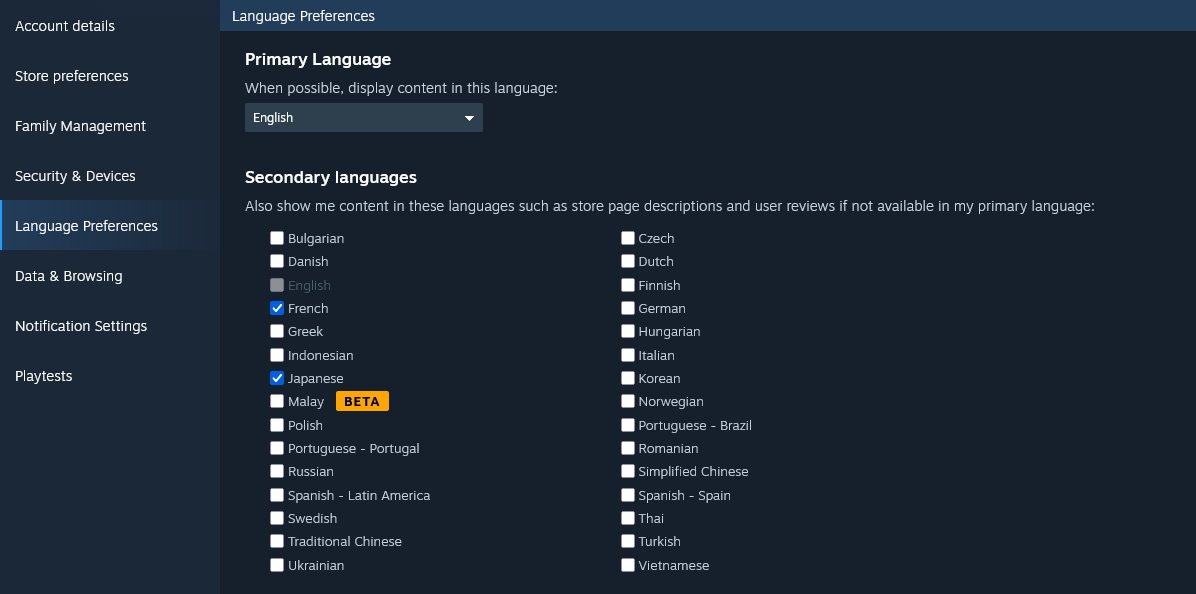Viewport: 1196px width, 594px height.
Task: Click the orange BETA badge
Action: click(362, 401)
